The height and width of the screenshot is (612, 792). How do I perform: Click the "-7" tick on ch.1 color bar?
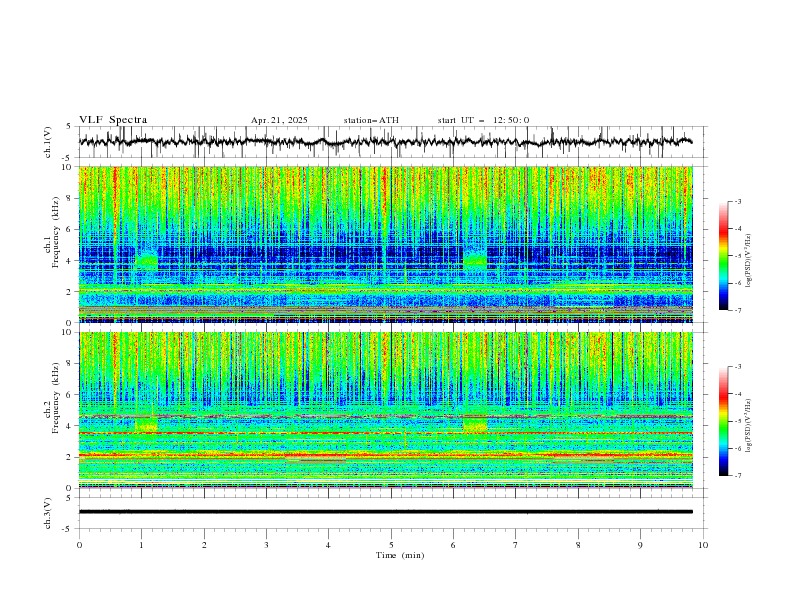(738, 310)
